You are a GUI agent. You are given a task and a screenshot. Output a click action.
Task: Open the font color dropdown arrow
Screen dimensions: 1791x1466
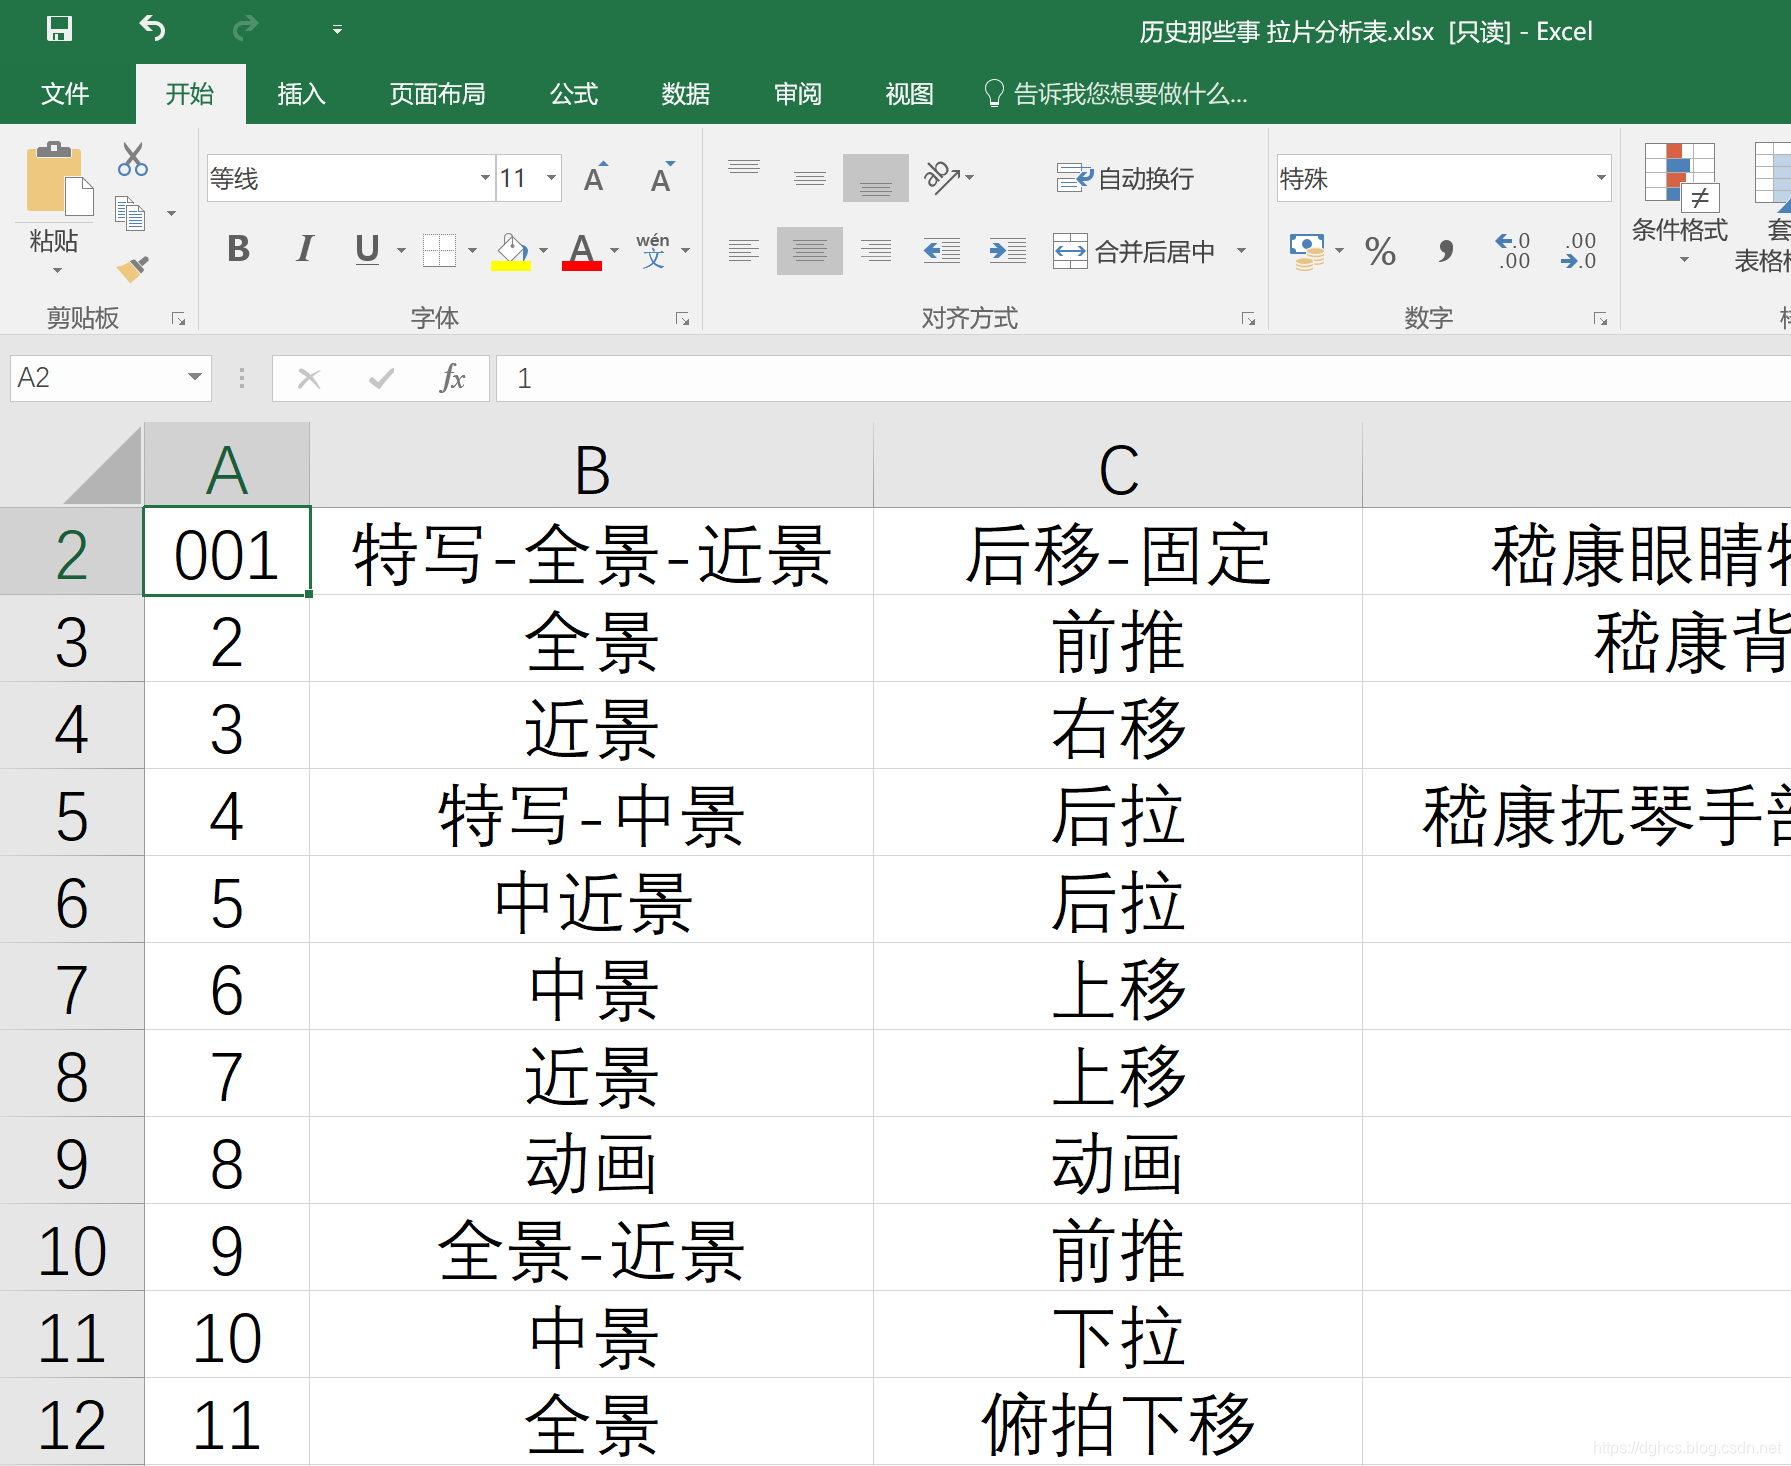pos(615,251)
